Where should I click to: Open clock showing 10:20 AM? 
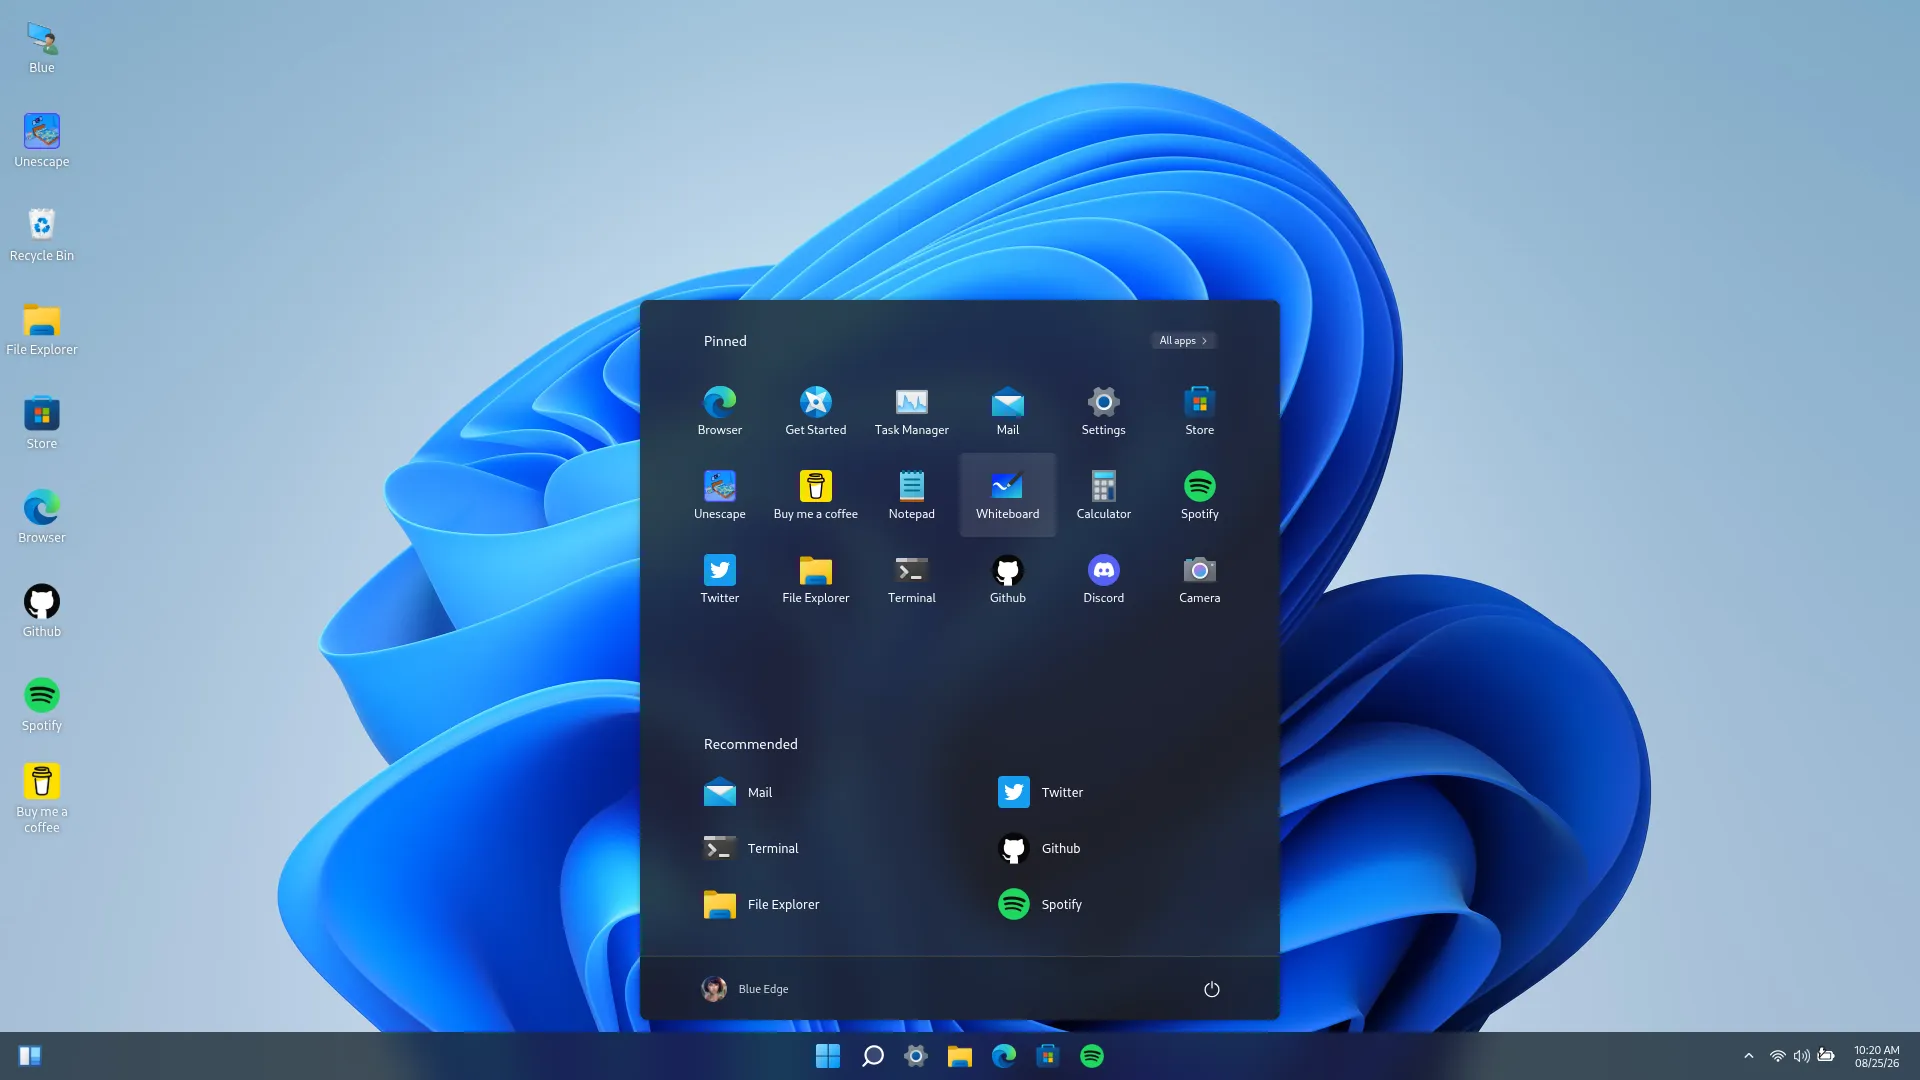(x=1877, y=1056)
